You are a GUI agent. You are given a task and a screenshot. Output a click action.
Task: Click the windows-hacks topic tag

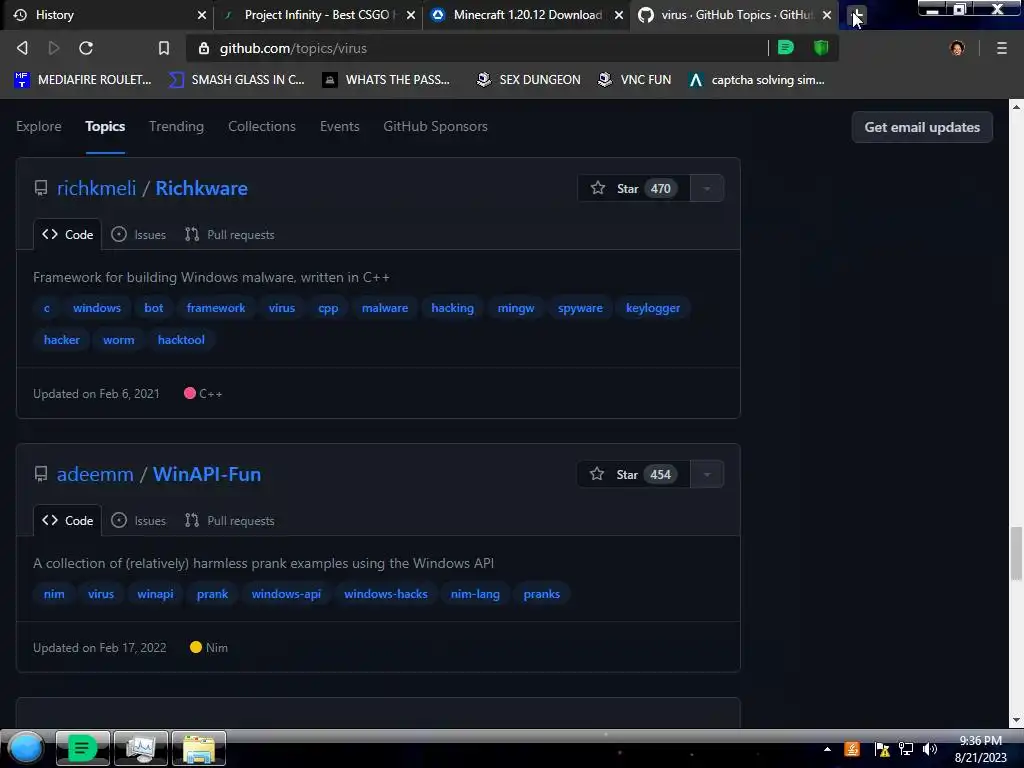386,594
